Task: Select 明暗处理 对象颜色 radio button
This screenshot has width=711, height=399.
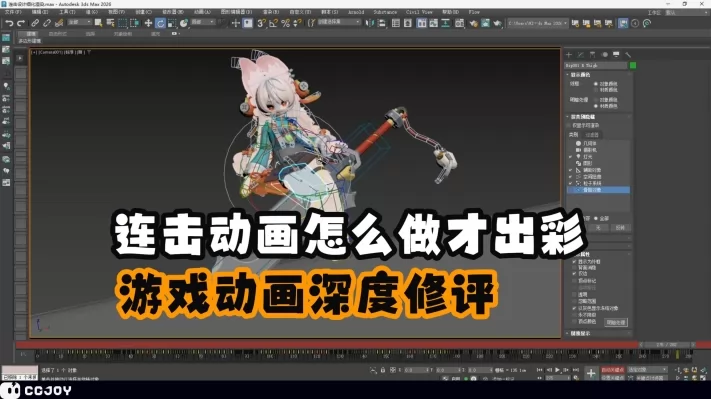Action: (x=596, y=100)
